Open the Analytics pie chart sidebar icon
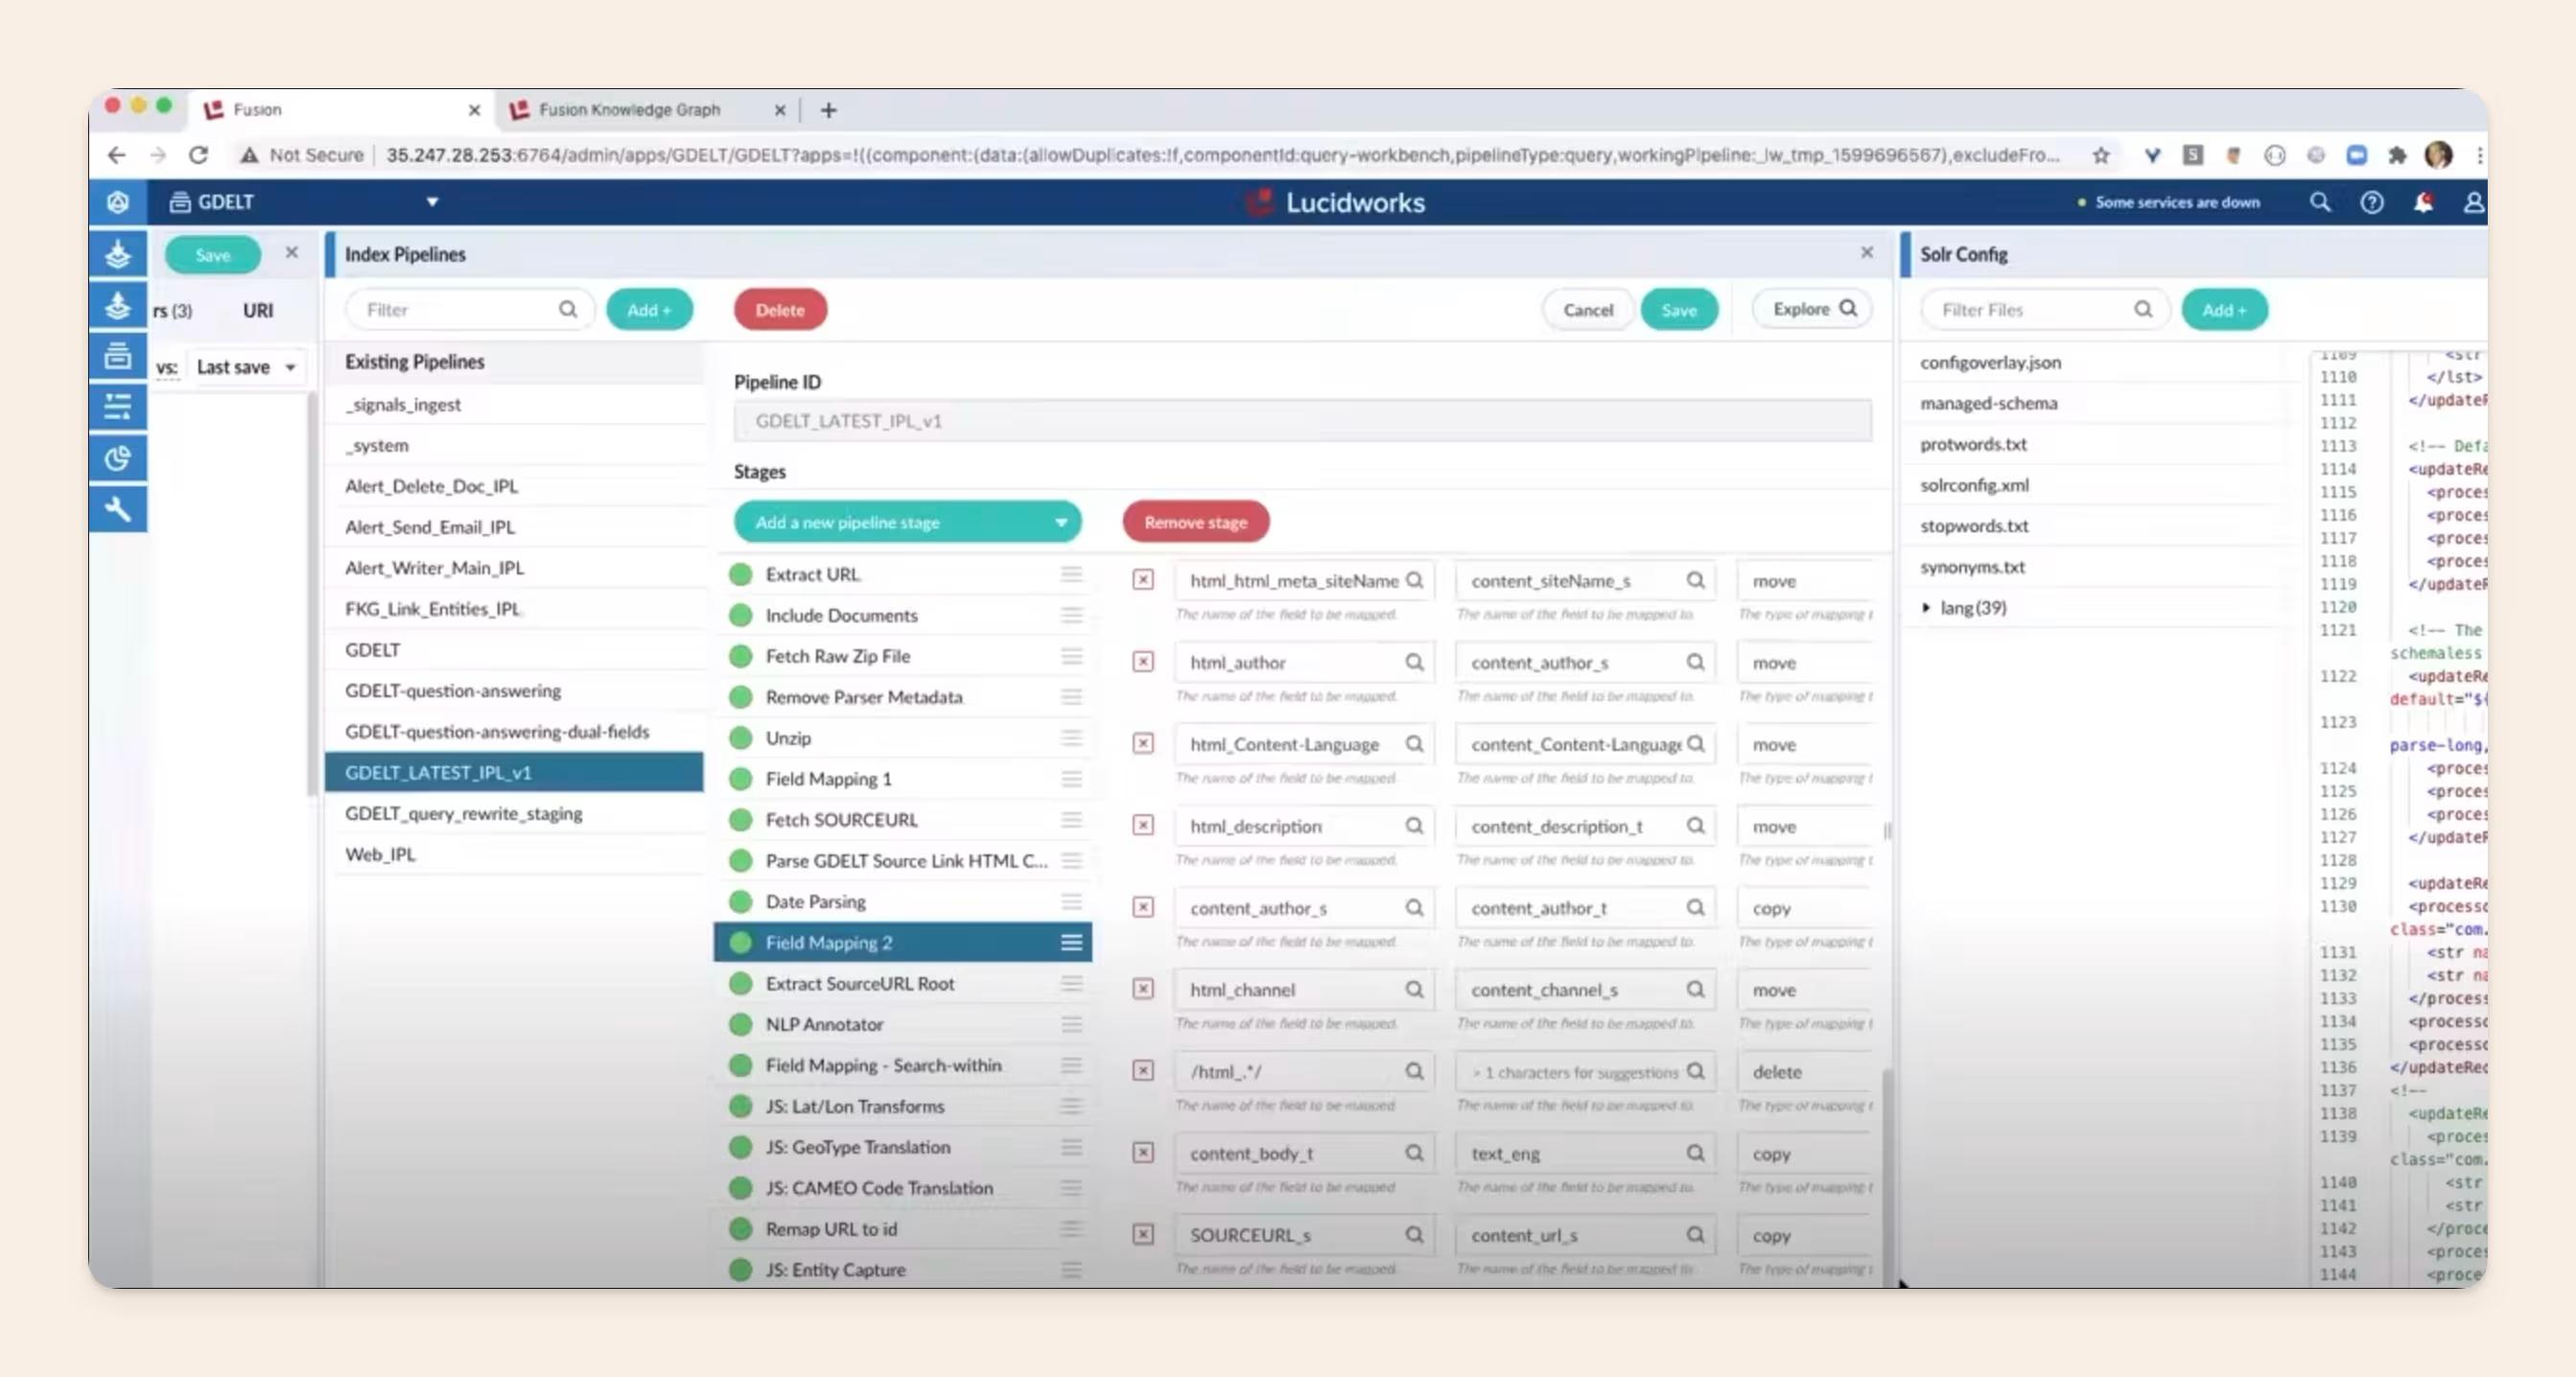This screenshot has width=2576, height=1377. tap(118, 458)
